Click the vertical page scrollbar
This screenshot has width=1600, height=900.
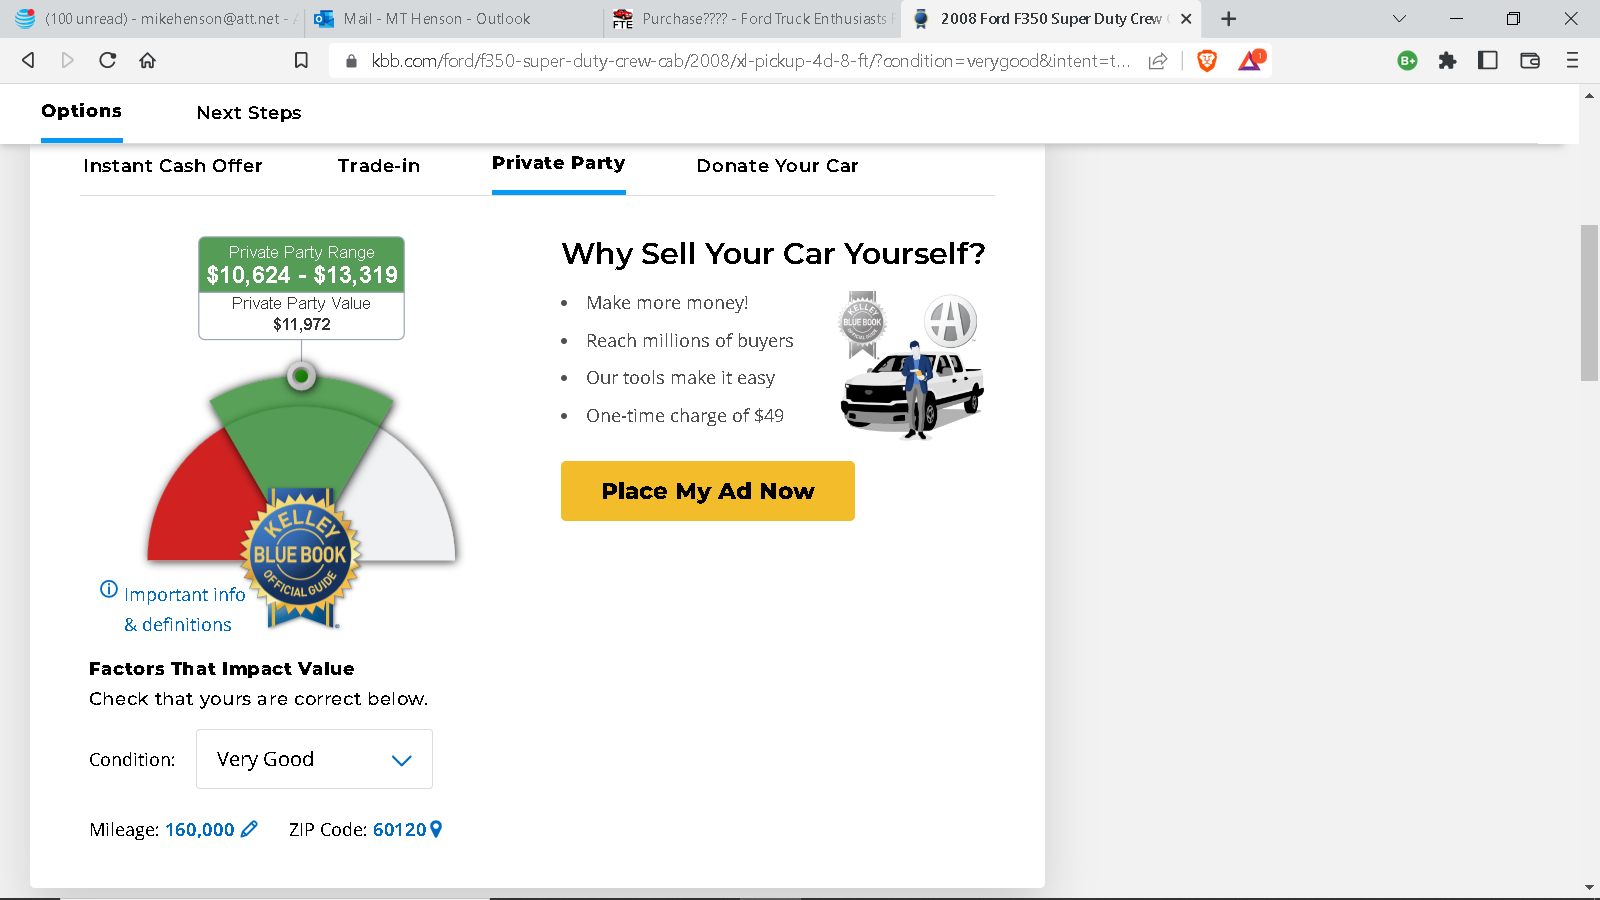(1588, 300)
